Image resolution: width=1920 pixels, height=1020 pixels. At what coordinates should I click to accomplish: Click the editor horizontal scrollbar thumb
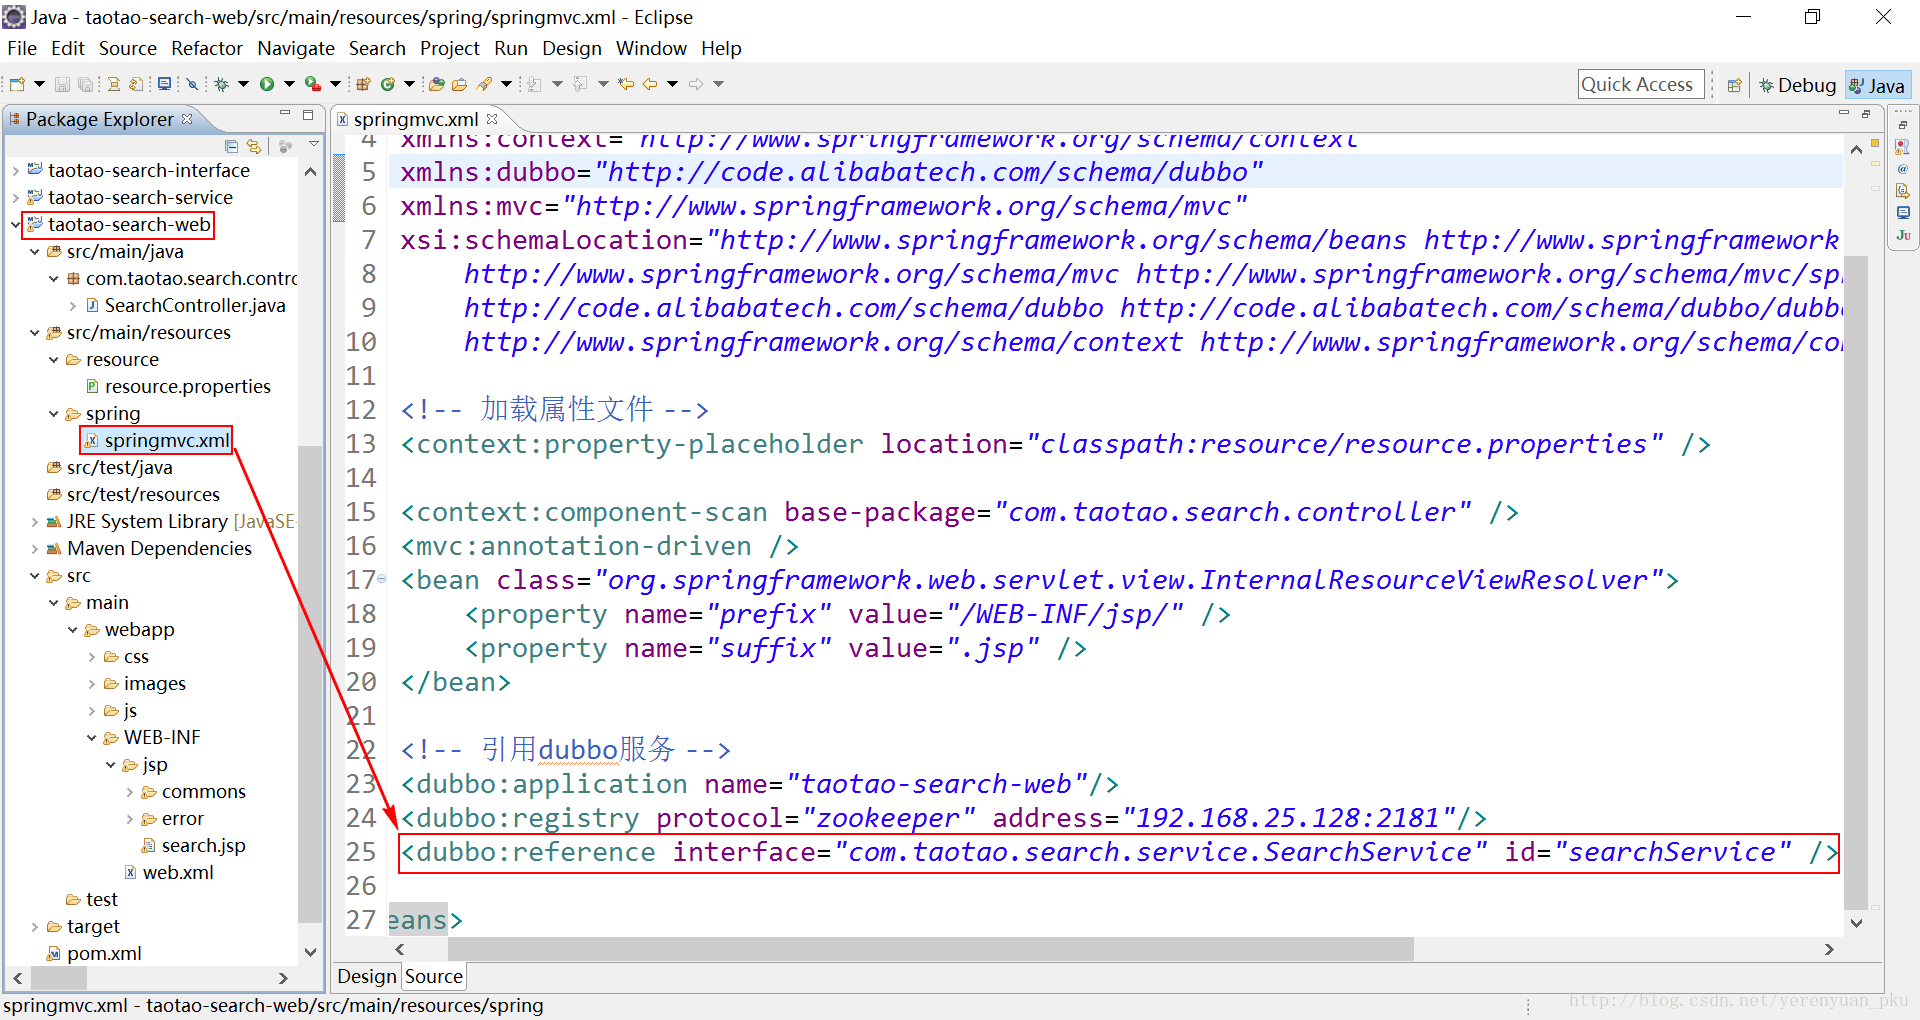point(932,949)
